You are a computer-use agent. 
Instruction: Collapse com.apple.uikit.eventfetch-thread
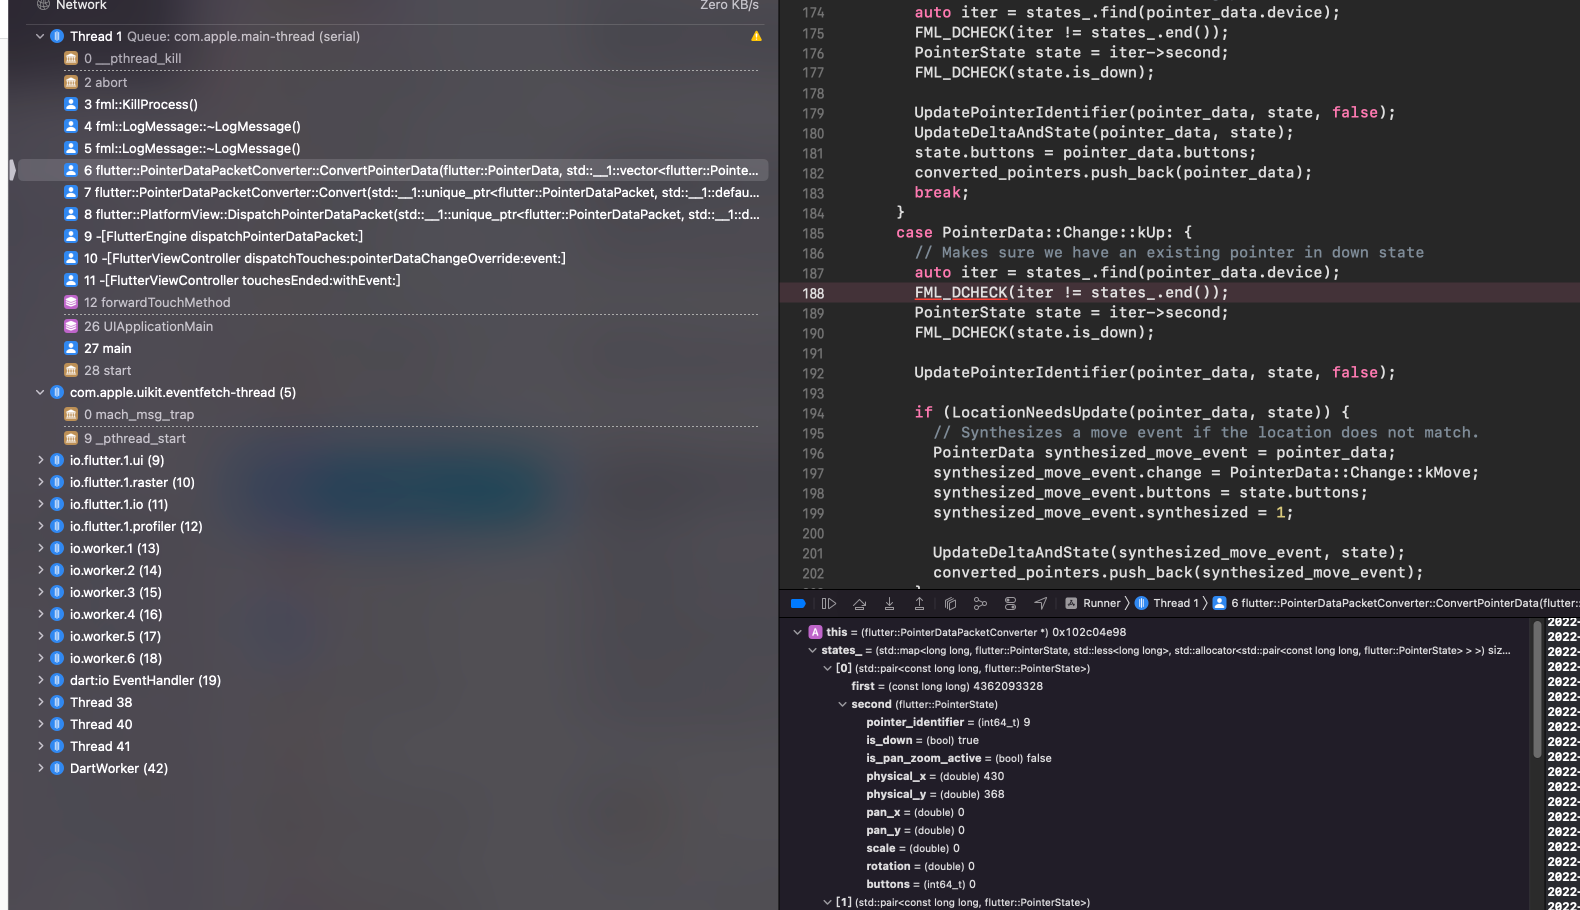(x=40, y=392)
